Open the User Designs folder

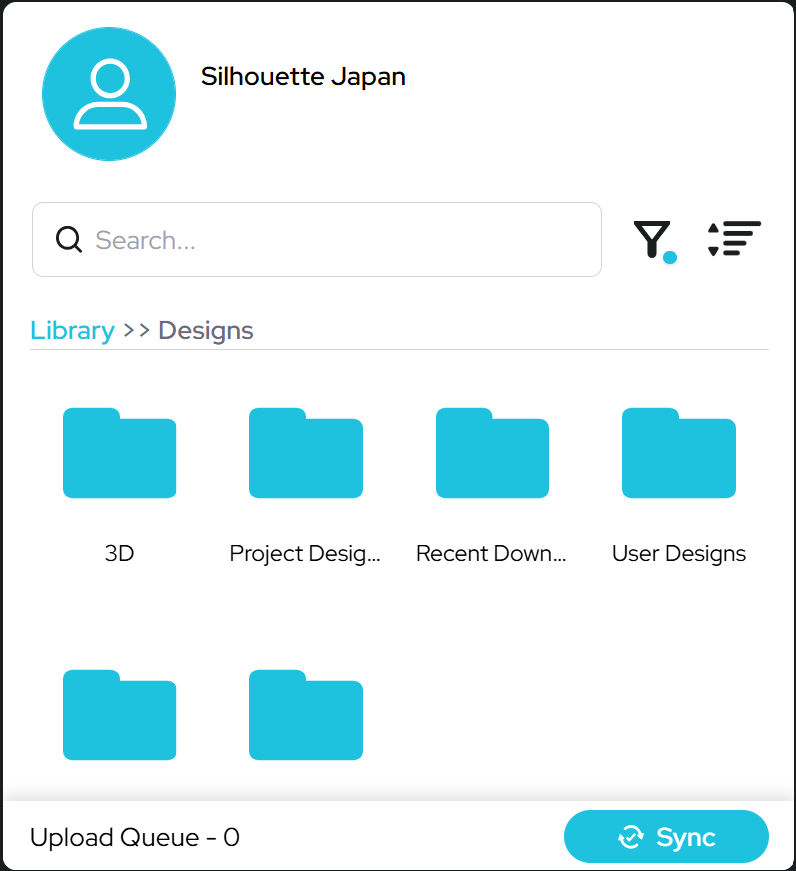[679, 453]
